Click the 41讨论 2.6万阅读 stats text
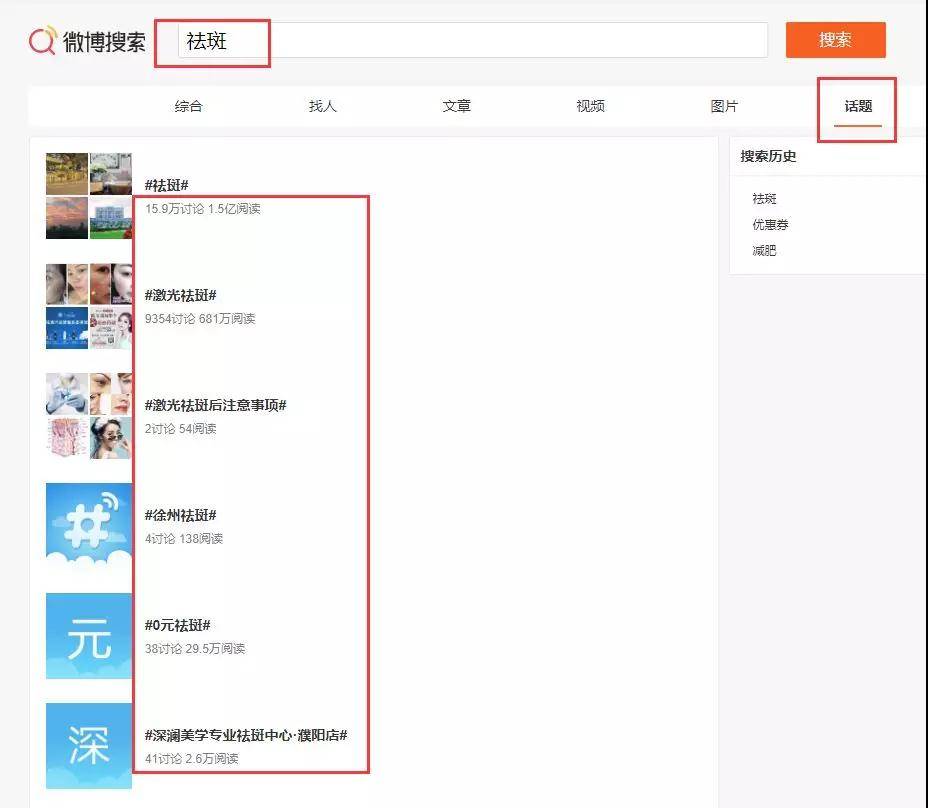The image size is (928, 808). 191,759
